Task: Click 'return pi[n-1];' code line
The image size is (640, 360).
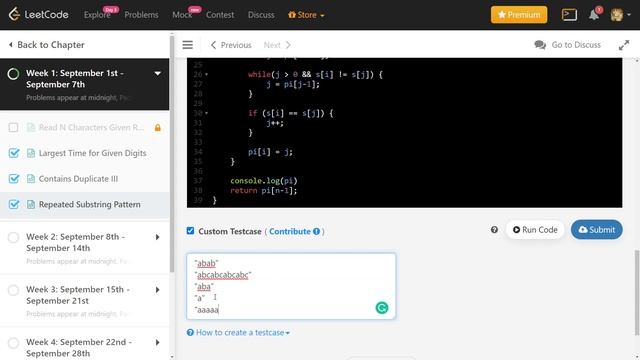Action: [264, 191]
